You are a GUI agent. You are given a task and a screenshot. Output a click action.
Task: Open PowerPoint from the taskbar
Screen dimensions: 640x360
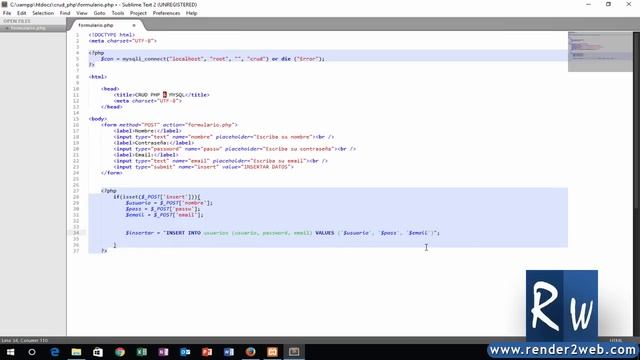[x=207, y=352]
